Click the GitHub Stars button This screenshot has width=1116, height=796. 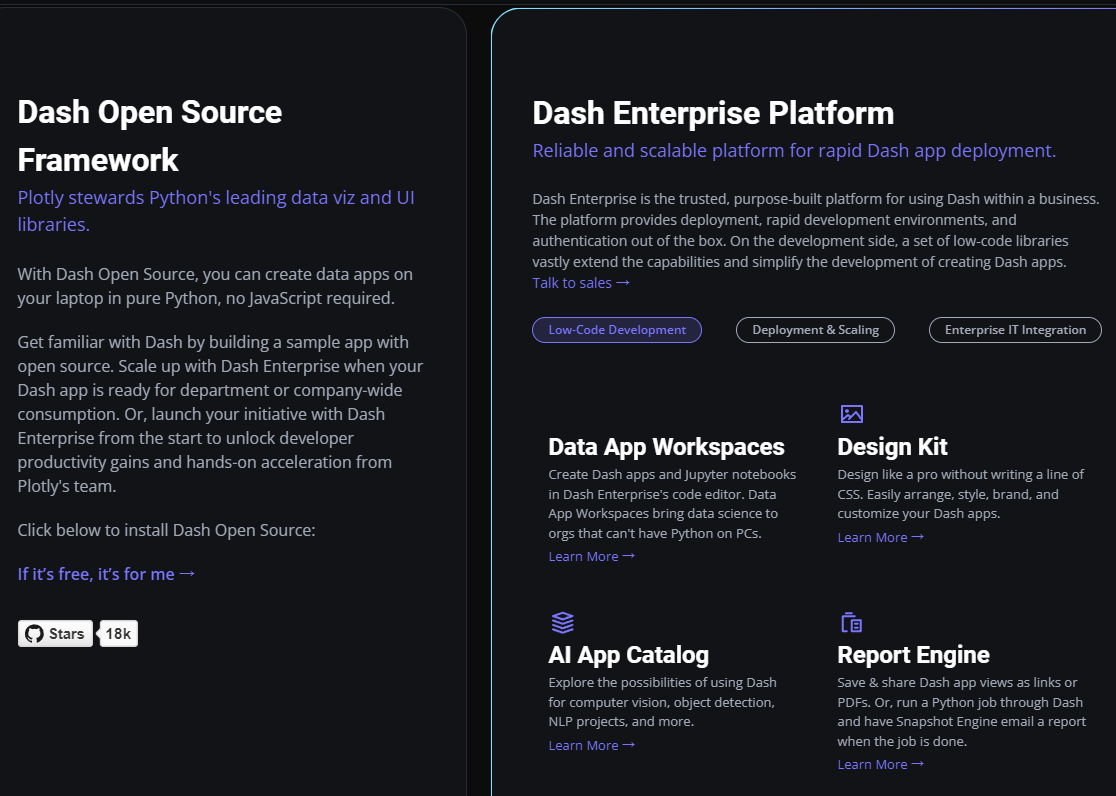click(x=54, y=633)
